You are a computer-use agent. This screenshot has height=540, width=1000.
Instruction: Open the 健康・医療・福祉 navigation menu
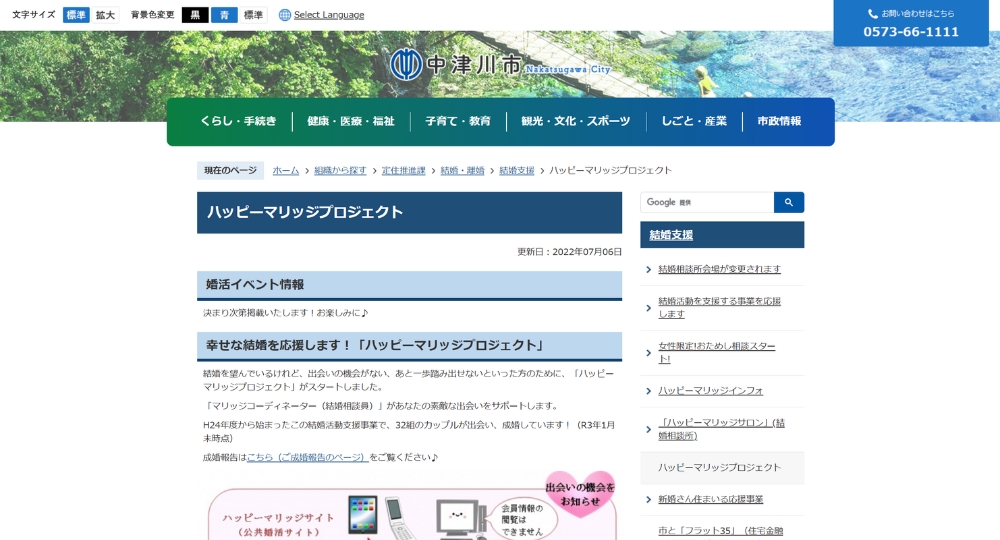click(350, 121)
